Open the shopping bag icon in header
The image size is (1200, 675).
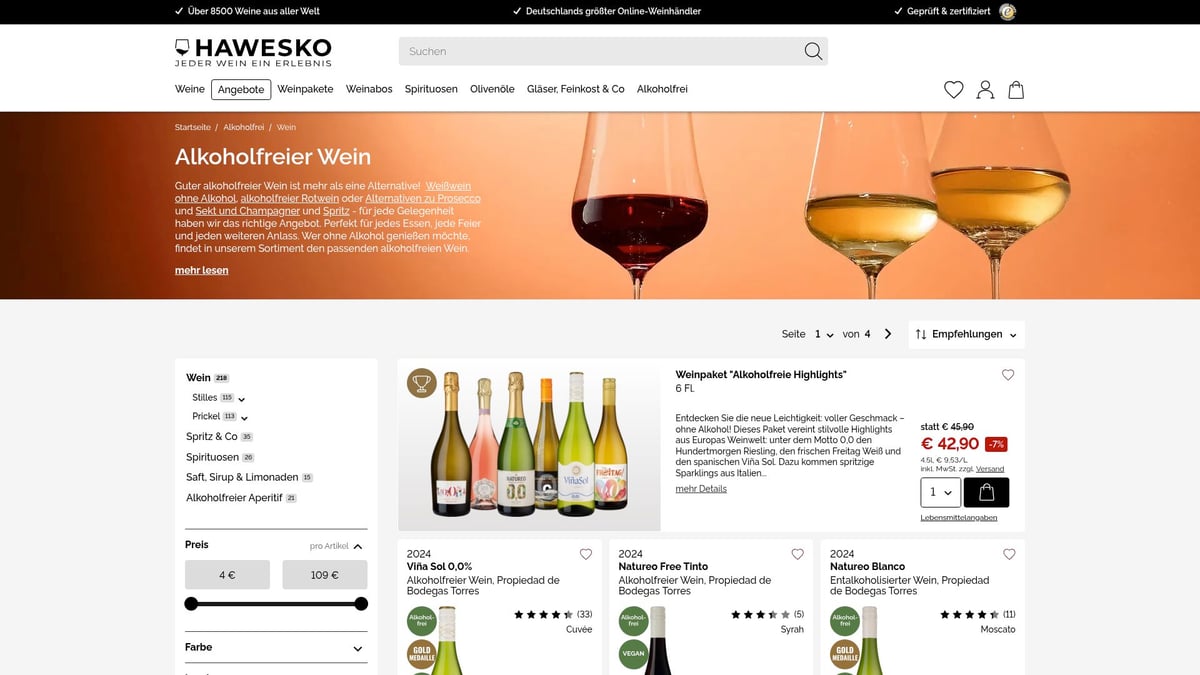pos(1016,90)
